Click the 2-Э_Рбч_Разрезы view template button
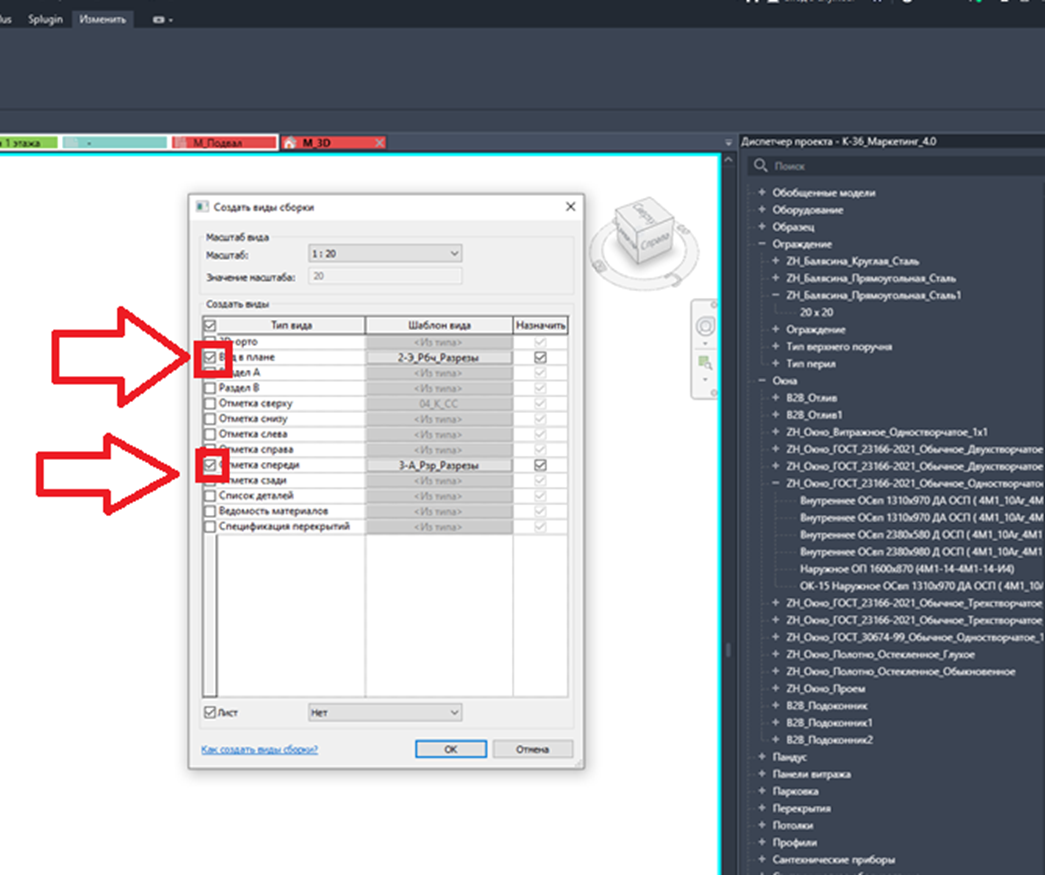Screen dimensions: 1045x875 click(439, 358)
